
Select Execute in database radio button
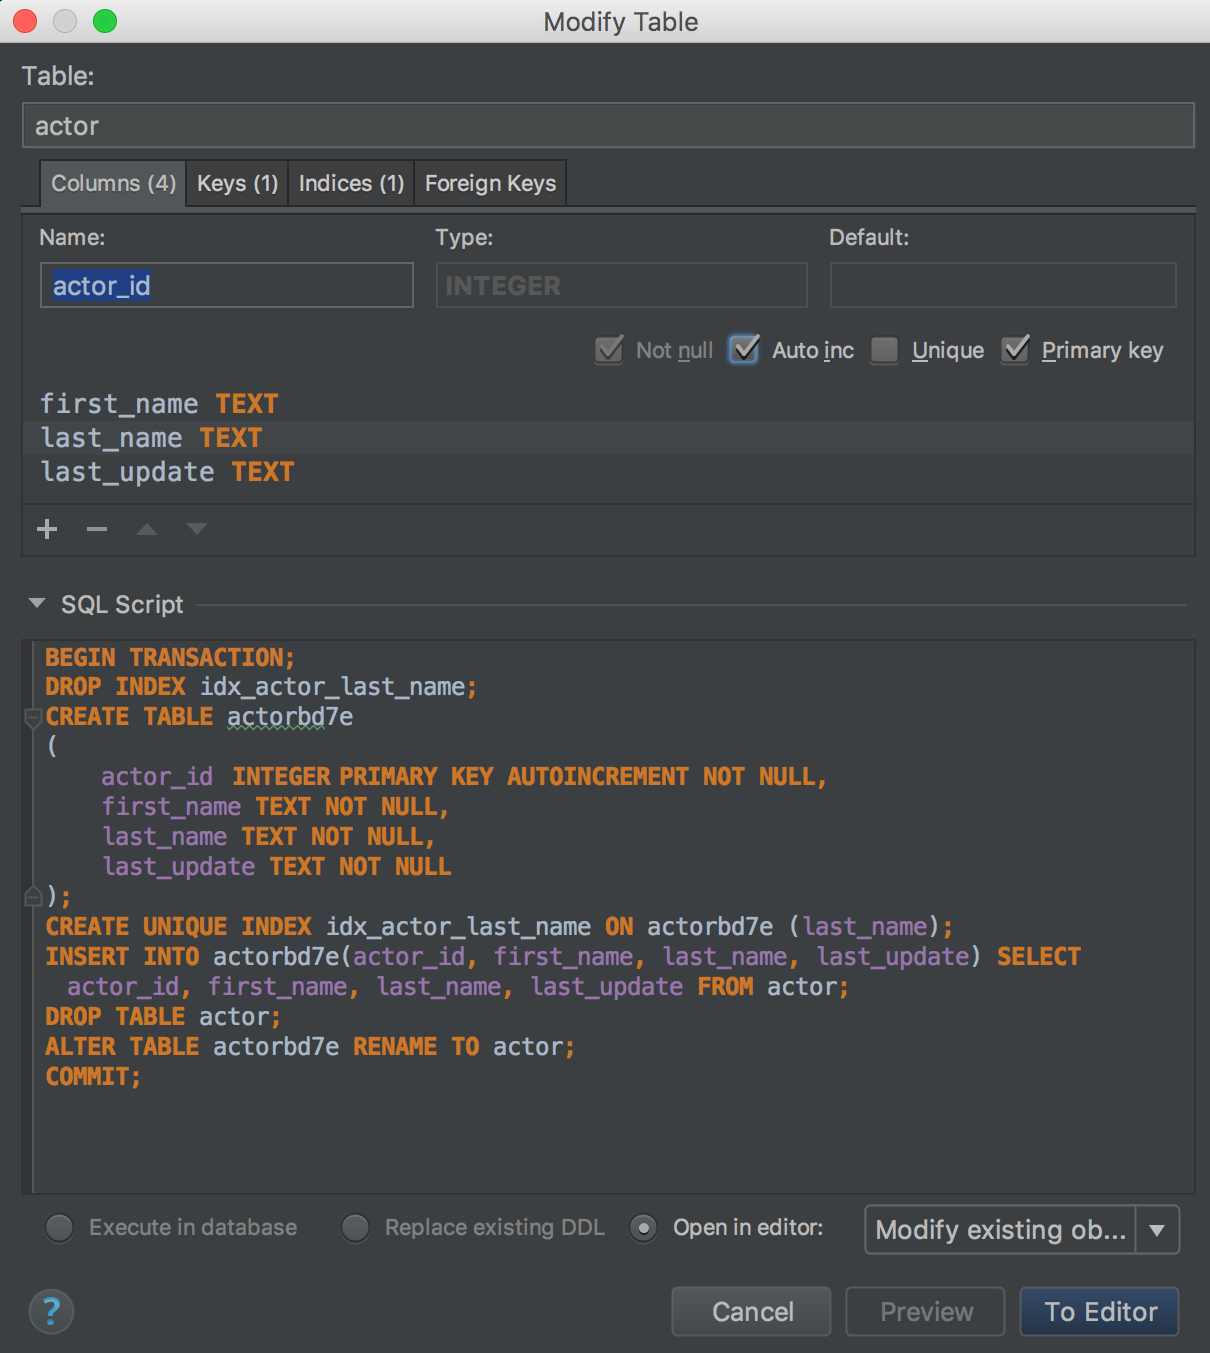pyautogui.click(x=60, y=1228)
